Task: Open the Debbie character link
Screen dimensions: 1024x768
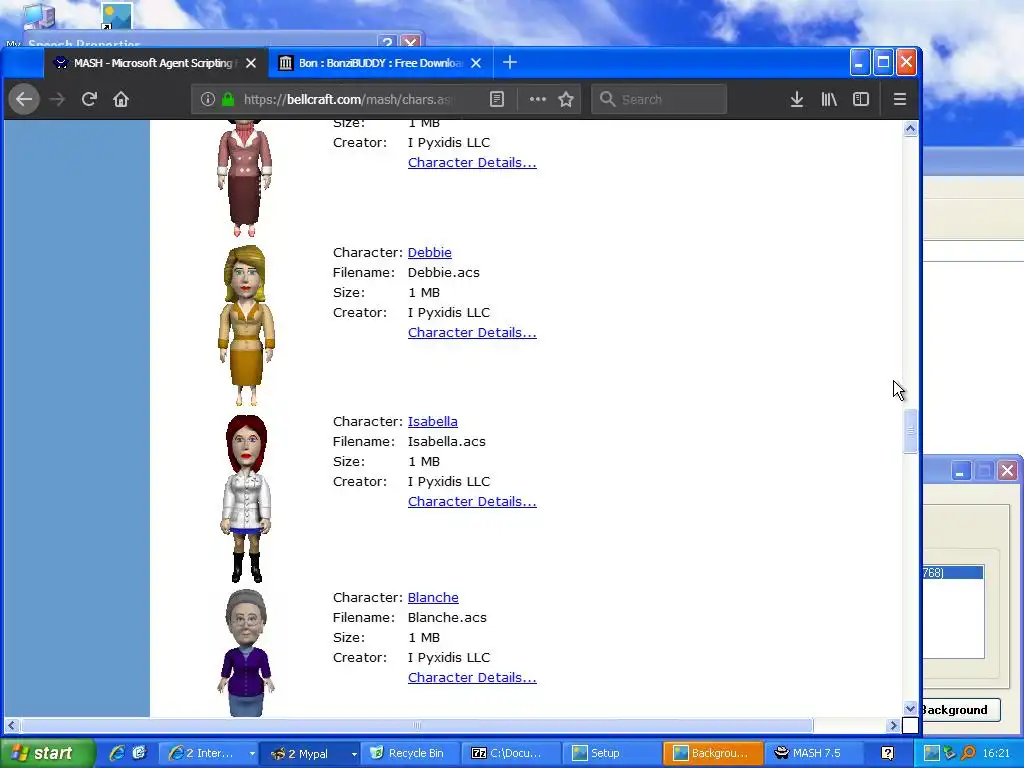Action: [430, 253]
